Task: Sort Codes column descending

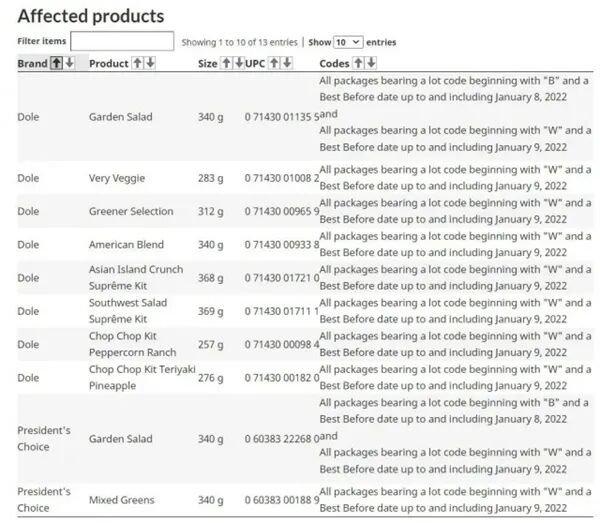Action: coord(371,63)
